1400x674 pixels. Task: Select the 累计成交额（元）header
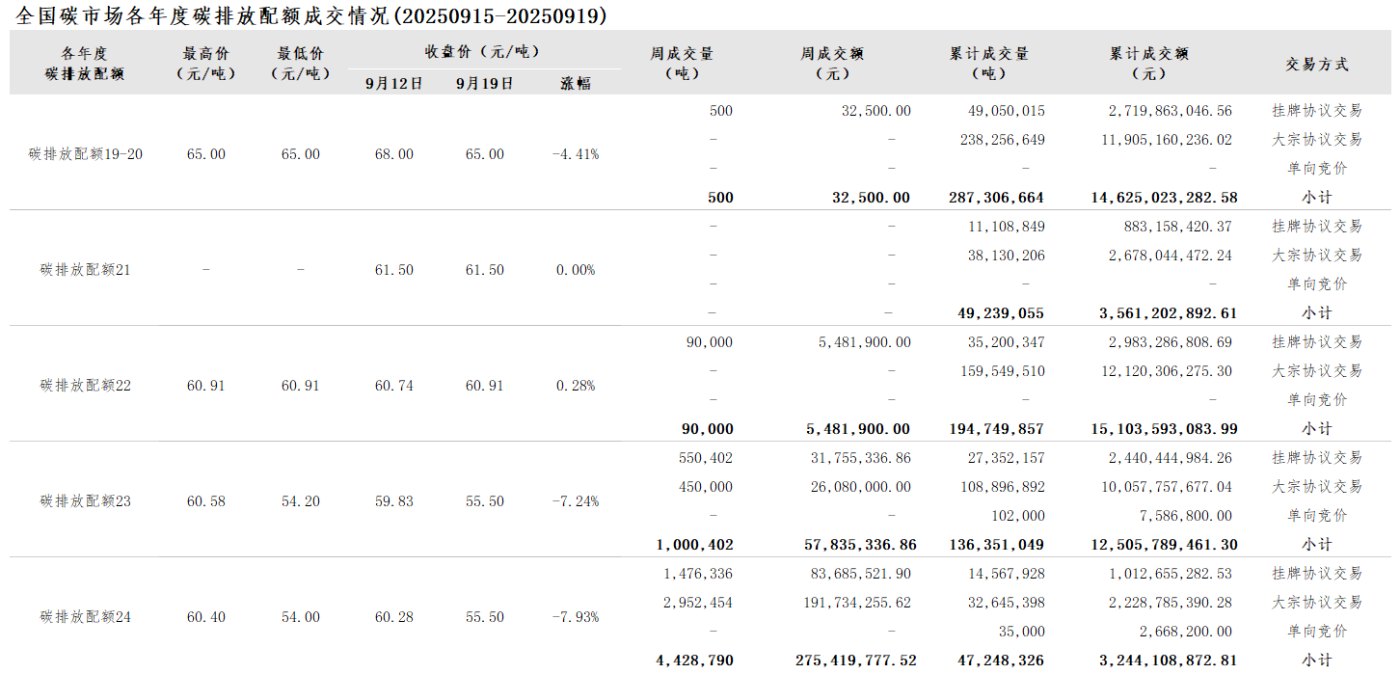click(x=1149, y=63)
